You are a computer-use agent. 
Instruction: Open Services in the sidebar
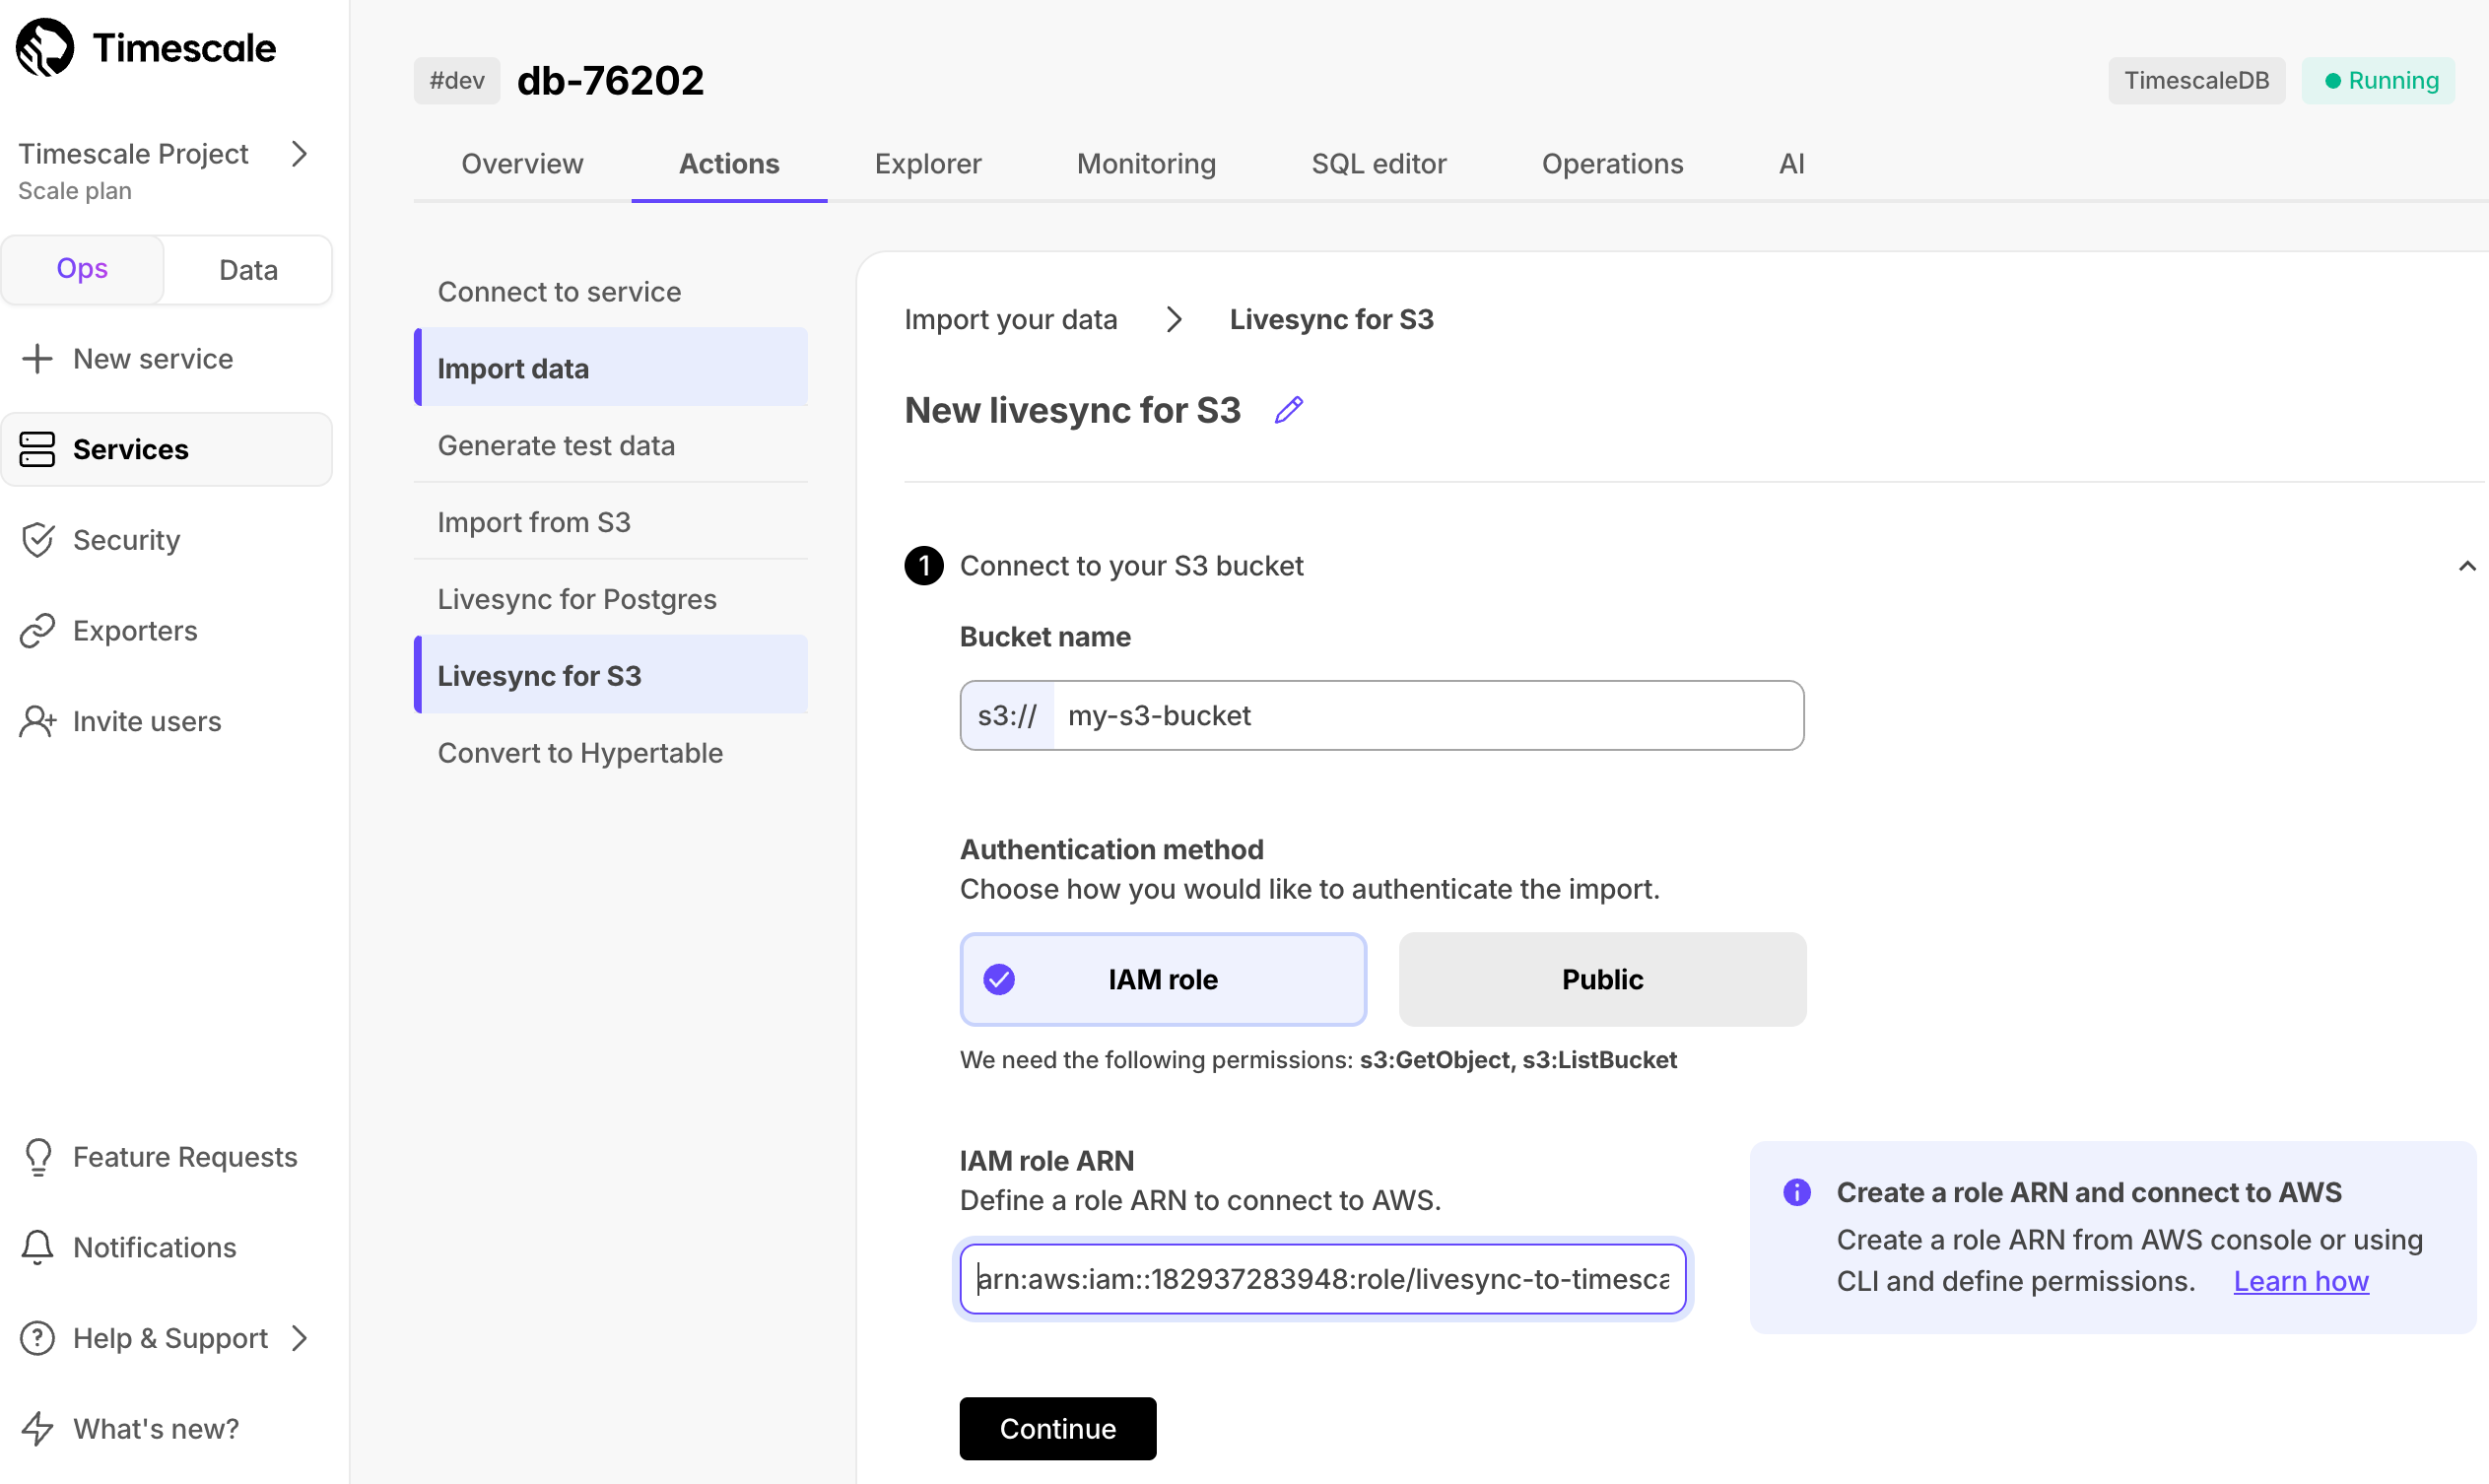tap(167, 449)
